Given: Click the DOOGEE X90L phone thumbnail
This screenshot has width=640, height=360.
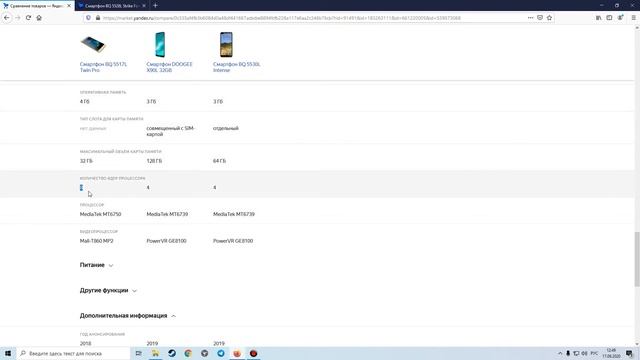Looking at the screenshot, I should (x=160, y=44).
